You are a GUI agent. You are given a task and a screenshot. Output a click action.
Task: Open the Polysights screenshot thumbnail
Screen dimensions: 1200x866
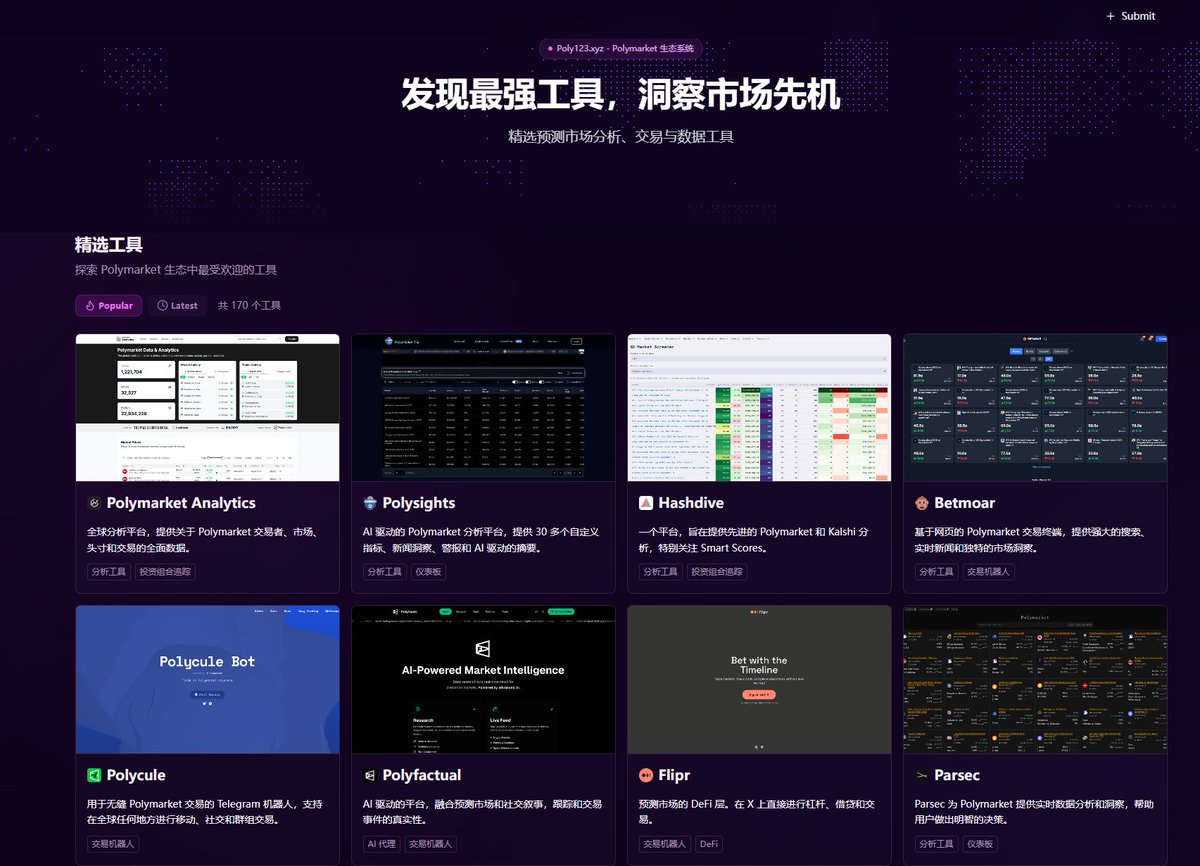coord(483,407)
